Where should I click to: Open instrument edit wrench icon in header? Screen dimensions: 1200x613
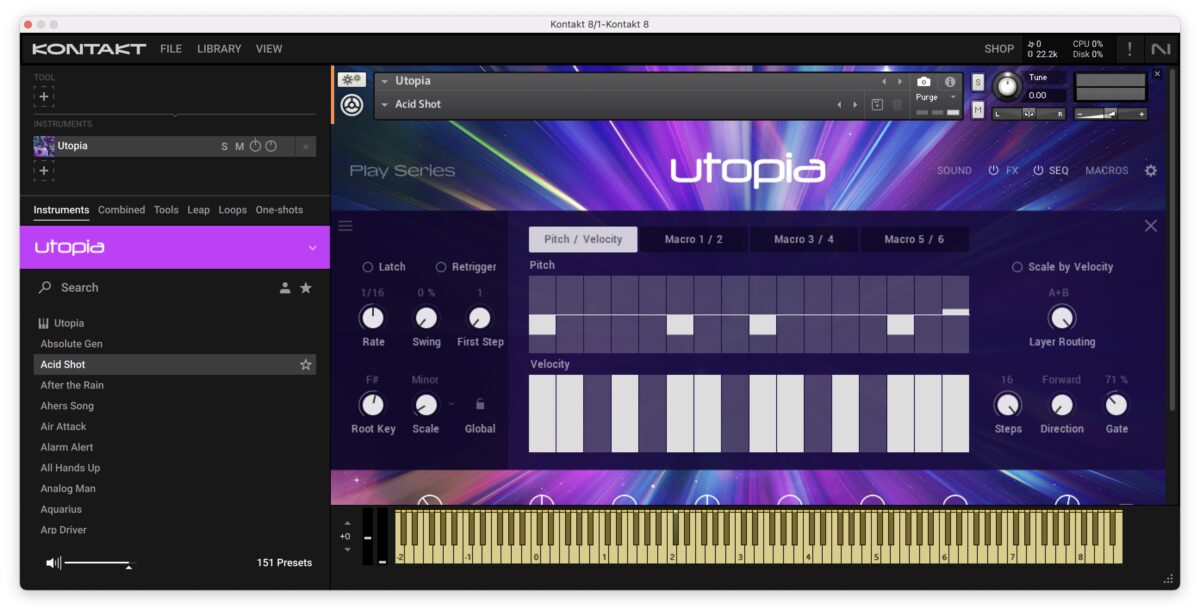click(351, 80)
